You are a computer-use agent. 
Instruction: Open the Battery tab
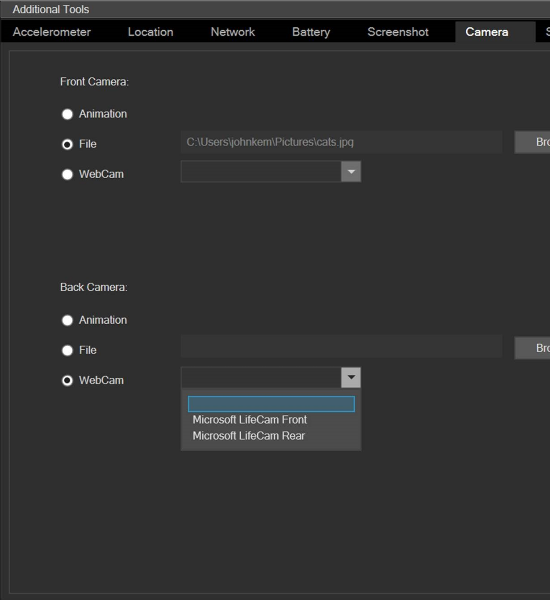[x=311, y=32]
